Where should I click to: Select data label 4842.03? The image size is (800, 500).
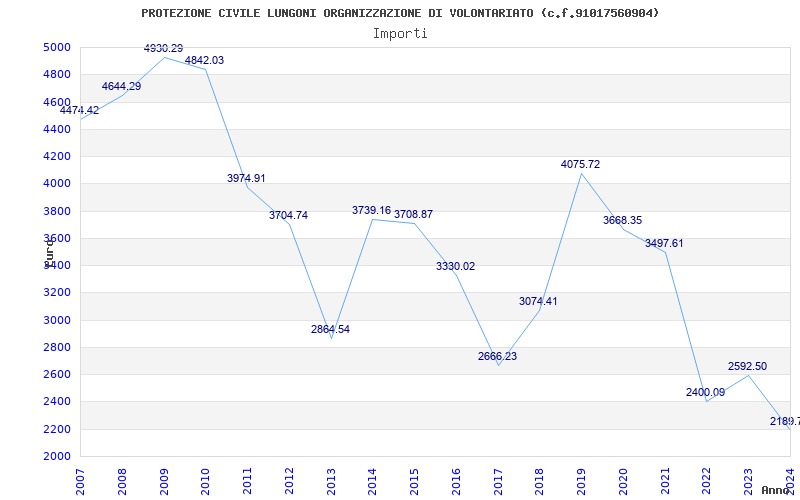tap(204, 60)
